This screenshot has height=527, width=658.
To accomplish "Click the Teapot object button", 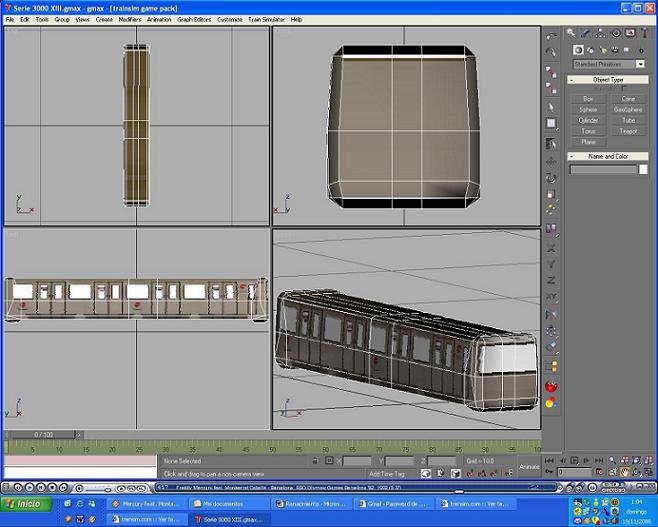I will click(627, 131).
